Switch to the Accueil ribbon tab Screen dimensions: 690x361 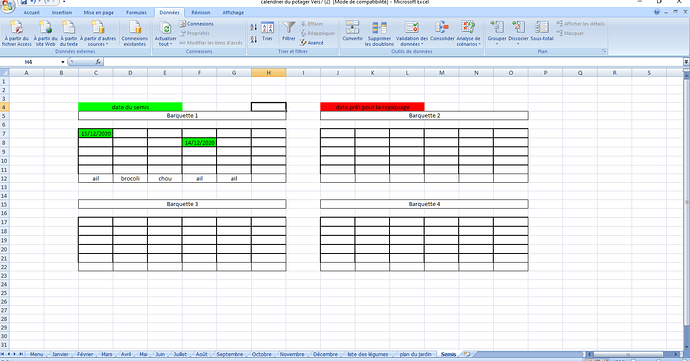[31, 12]
